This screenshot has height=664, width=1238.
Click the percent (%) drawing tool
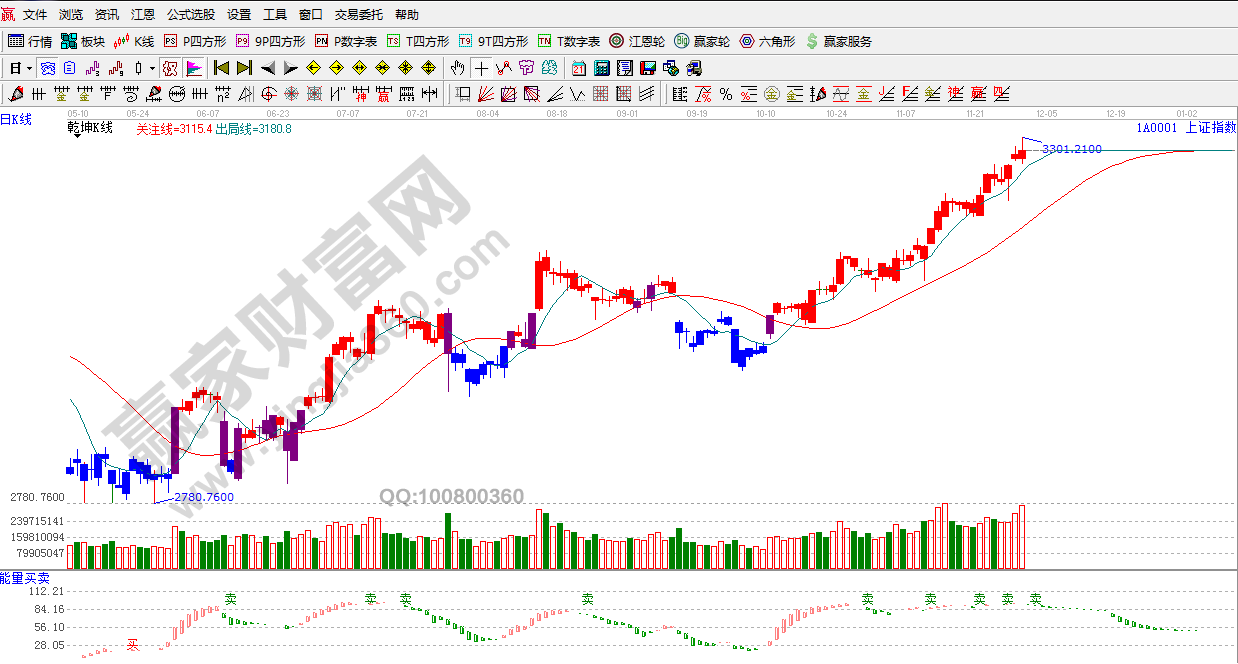(726, 94)
